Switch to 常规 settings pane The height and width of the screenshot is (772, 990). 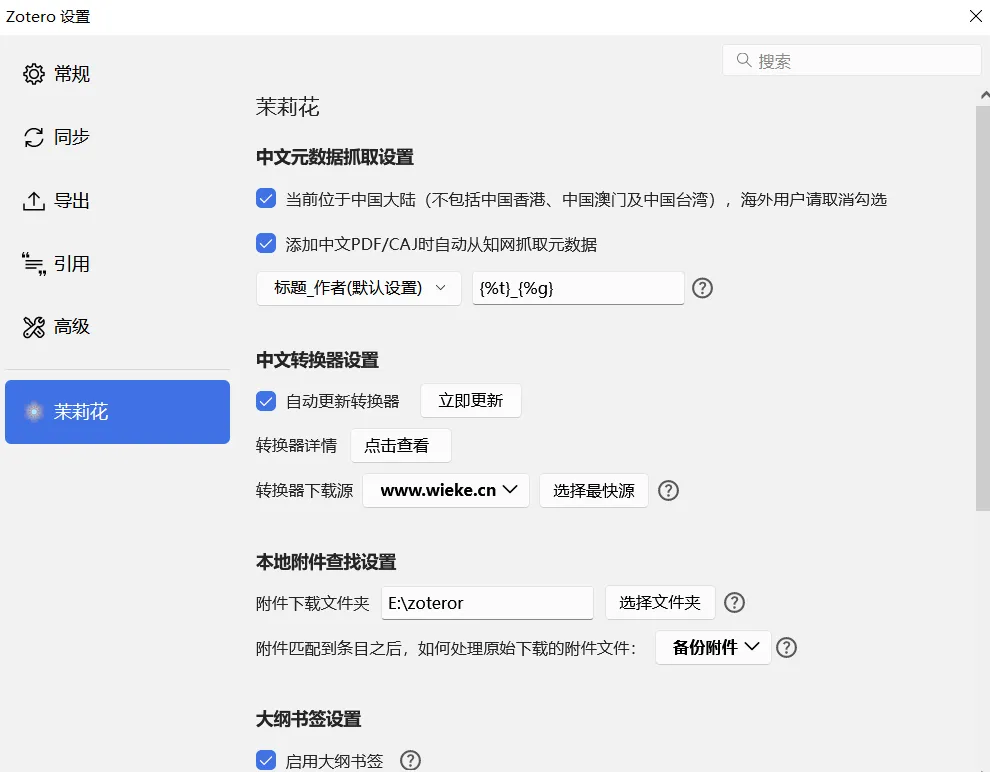point(117,74)
